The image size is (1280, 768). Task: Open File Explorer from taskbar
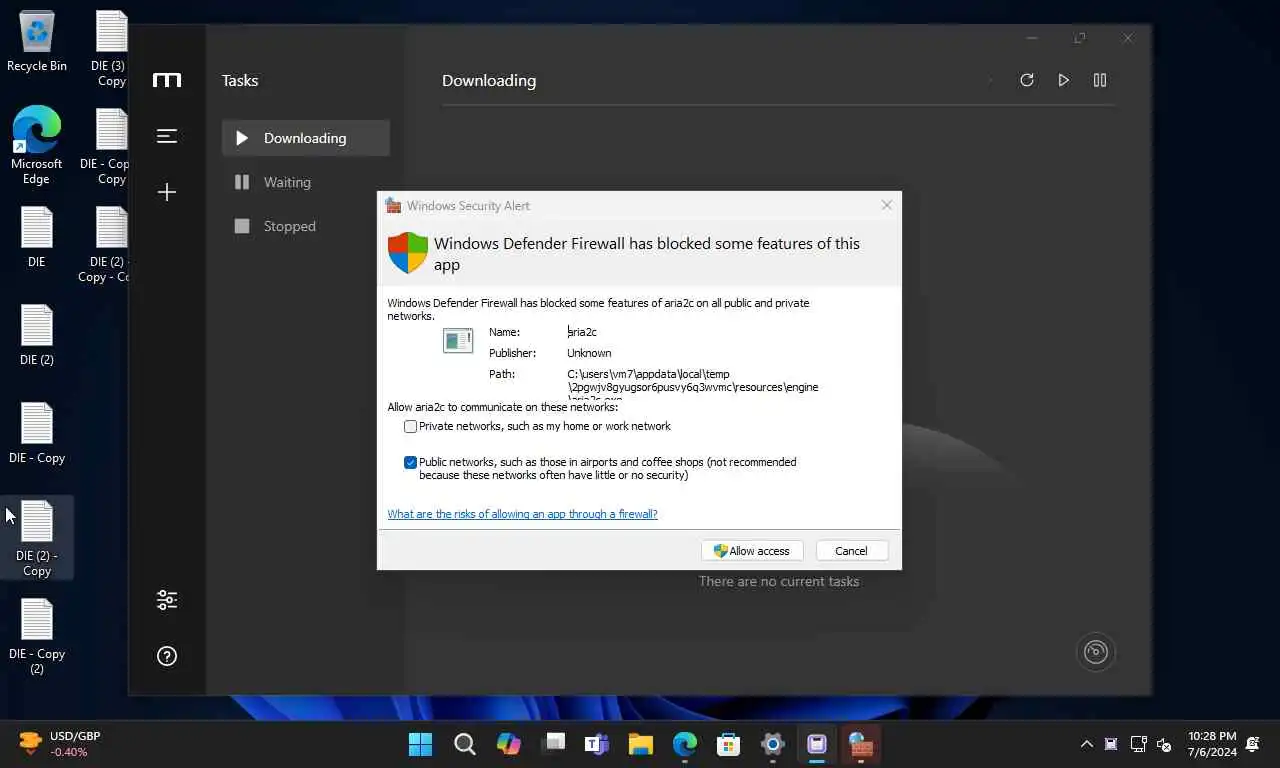pyautogui.click(x=641, y=744)
